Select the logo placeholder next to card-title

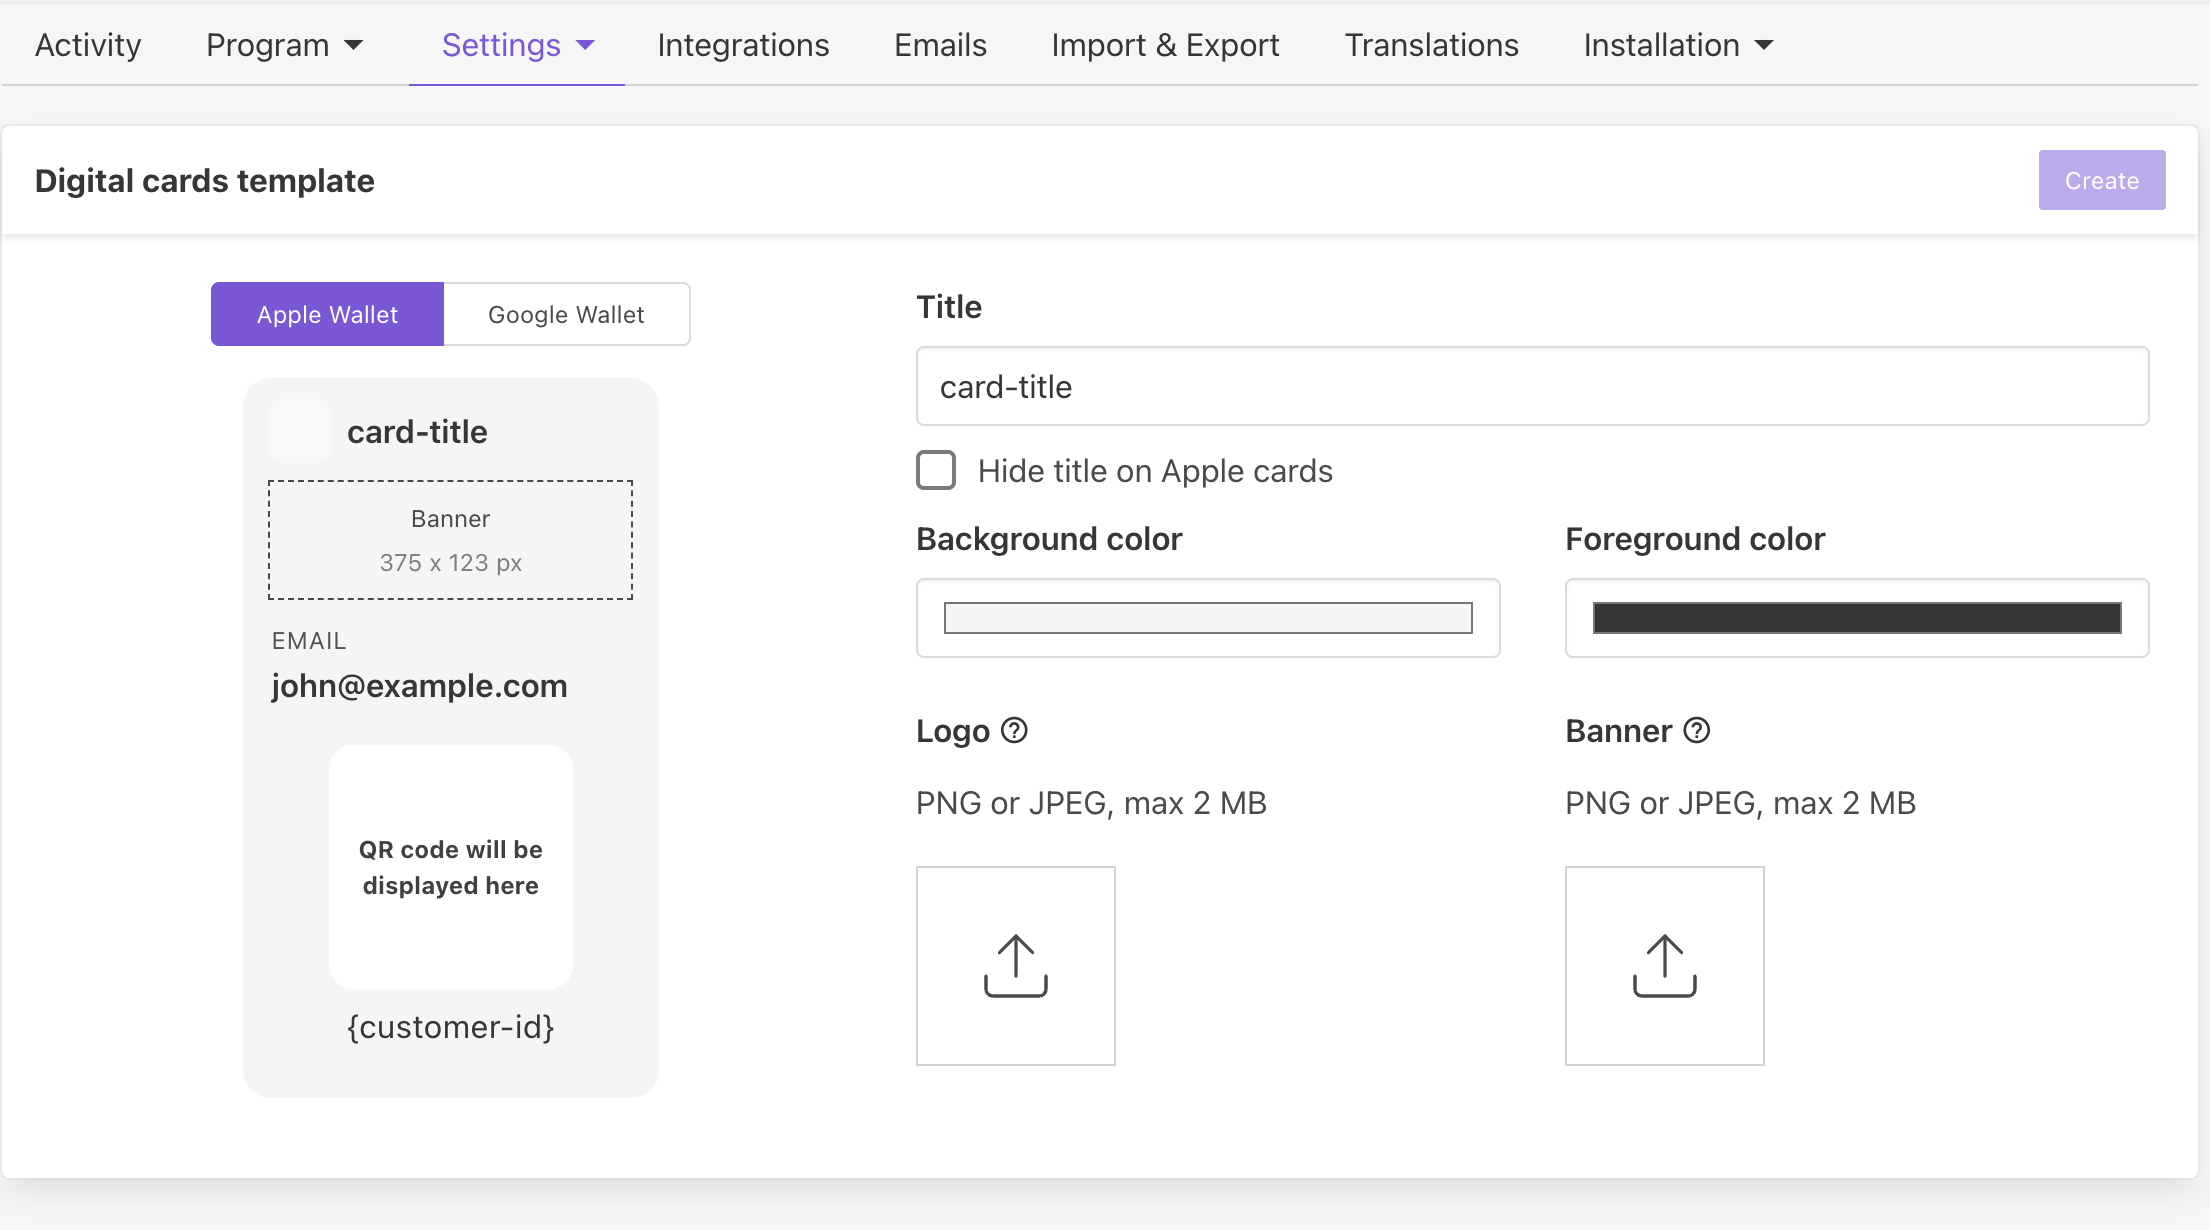[x=300, y=430]
